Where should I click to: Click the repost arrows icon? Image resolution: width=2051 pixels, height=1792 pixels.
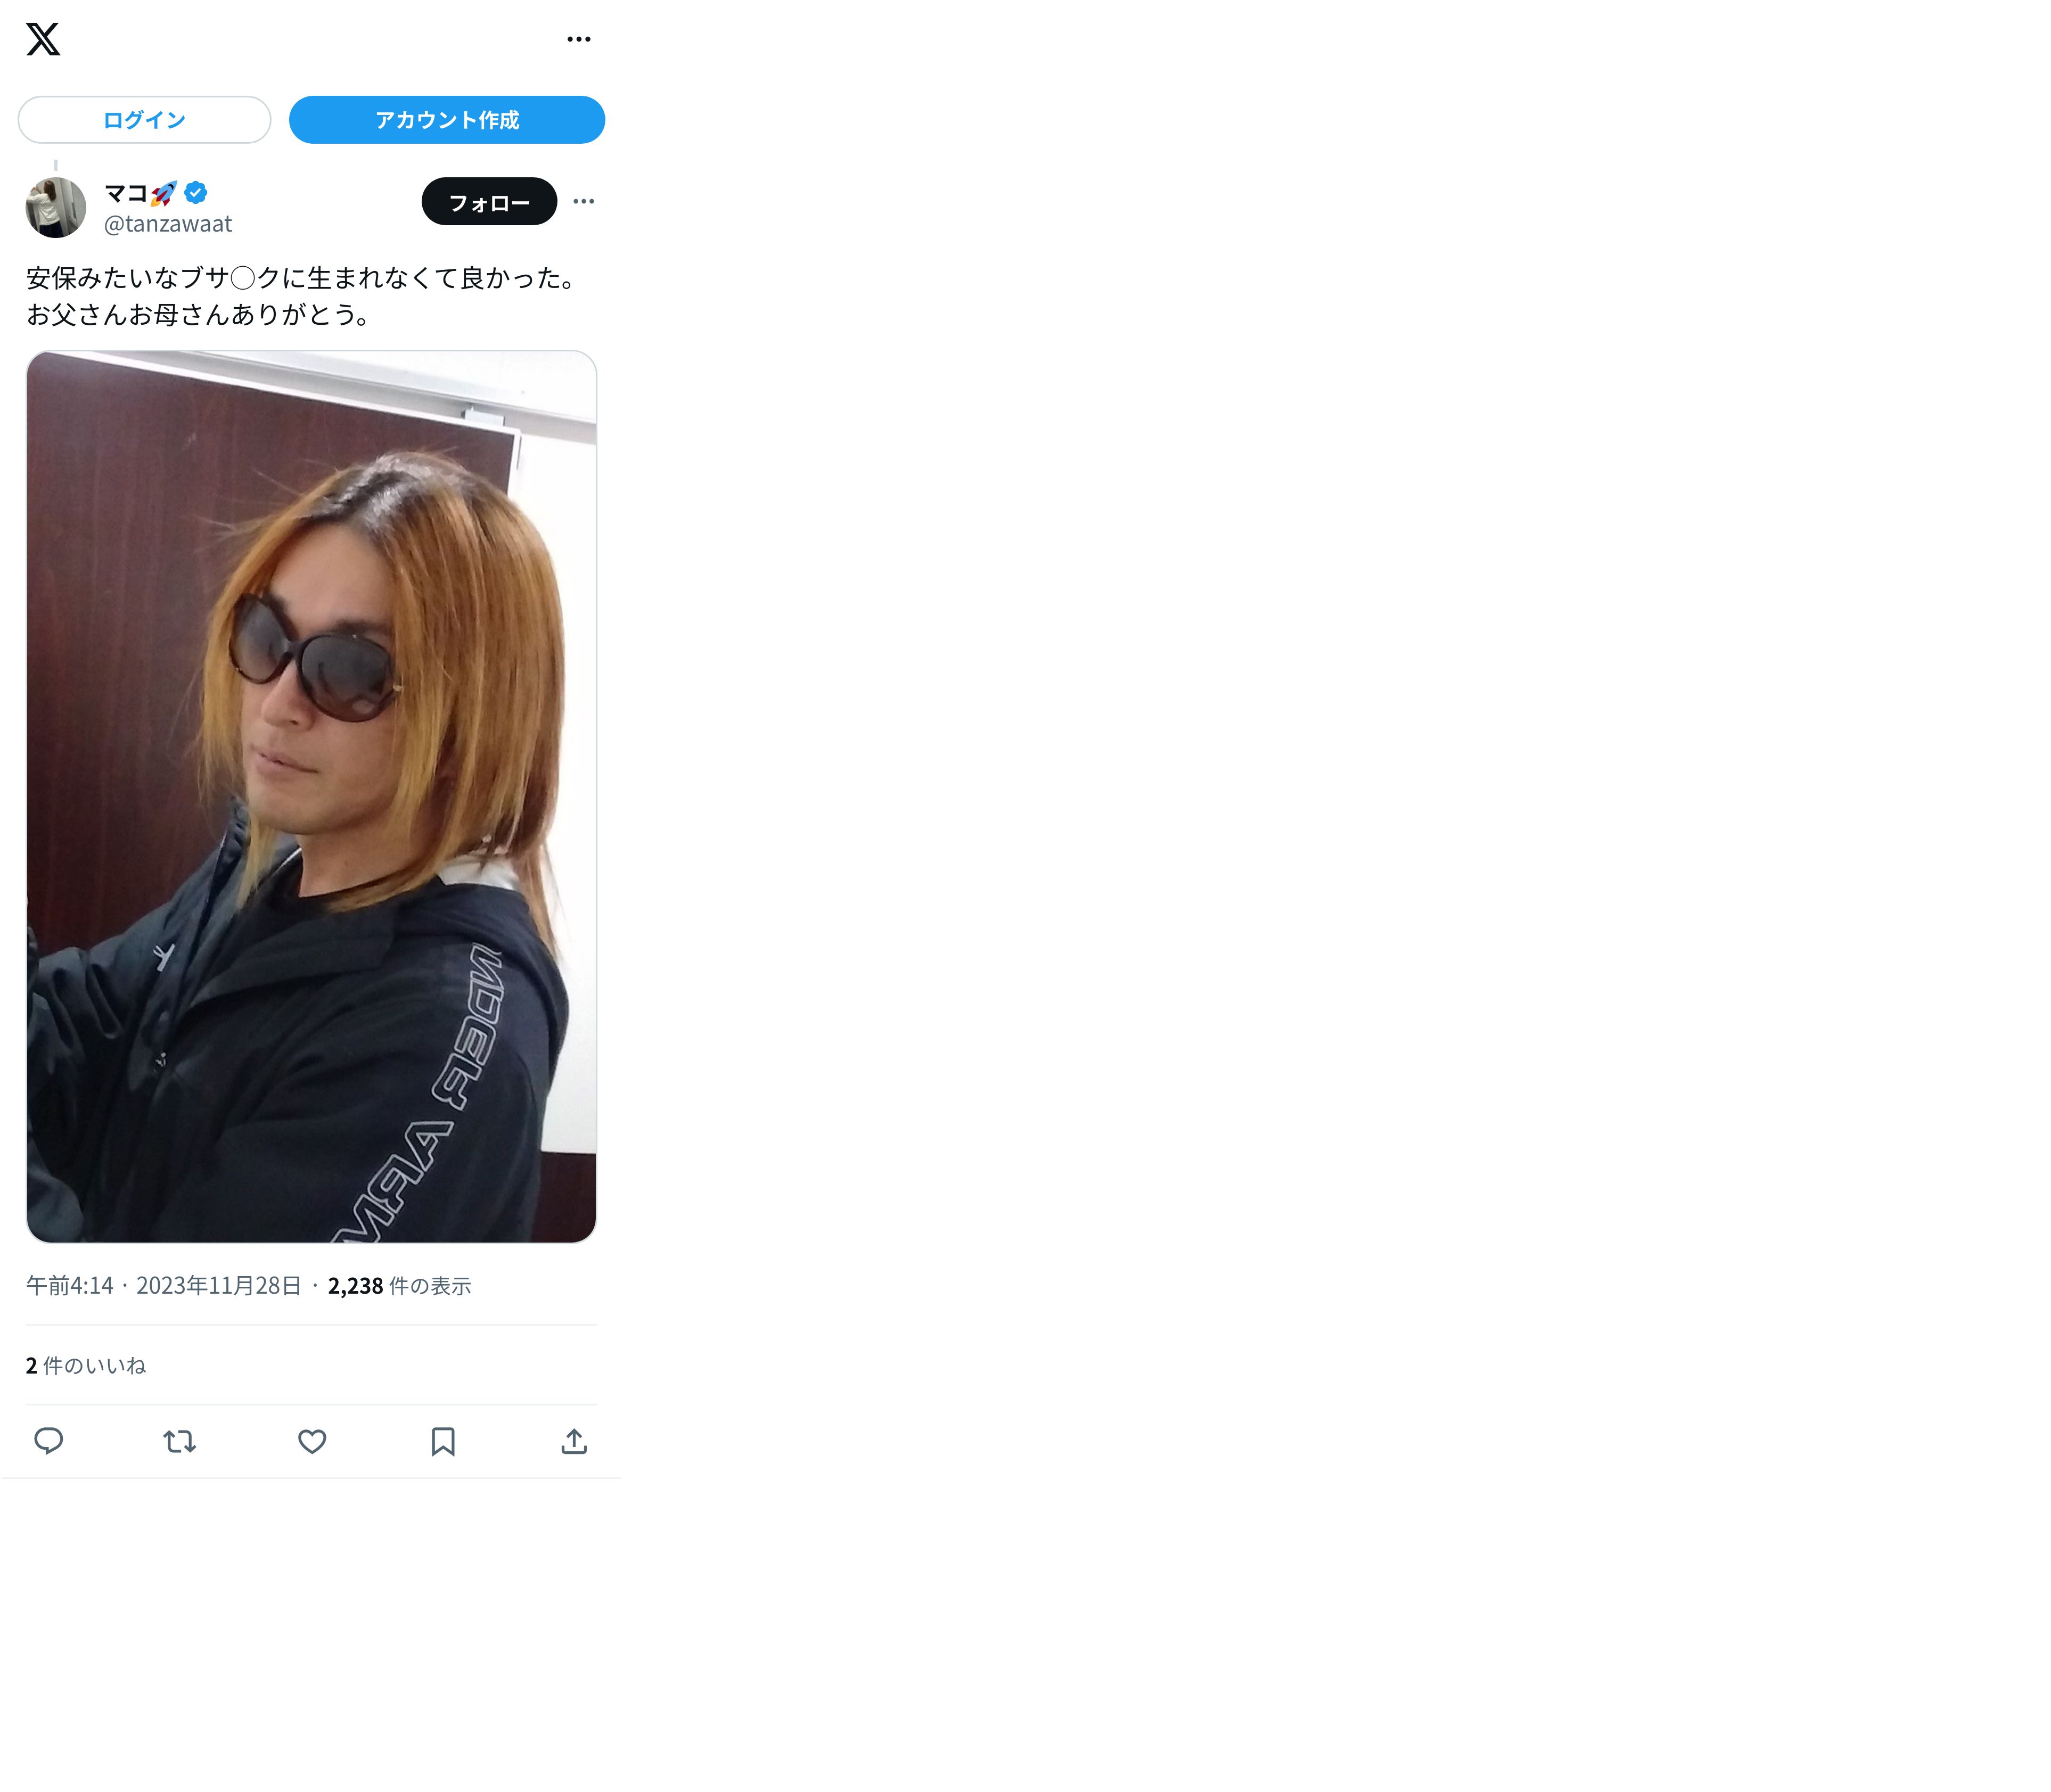[180, 1441]
